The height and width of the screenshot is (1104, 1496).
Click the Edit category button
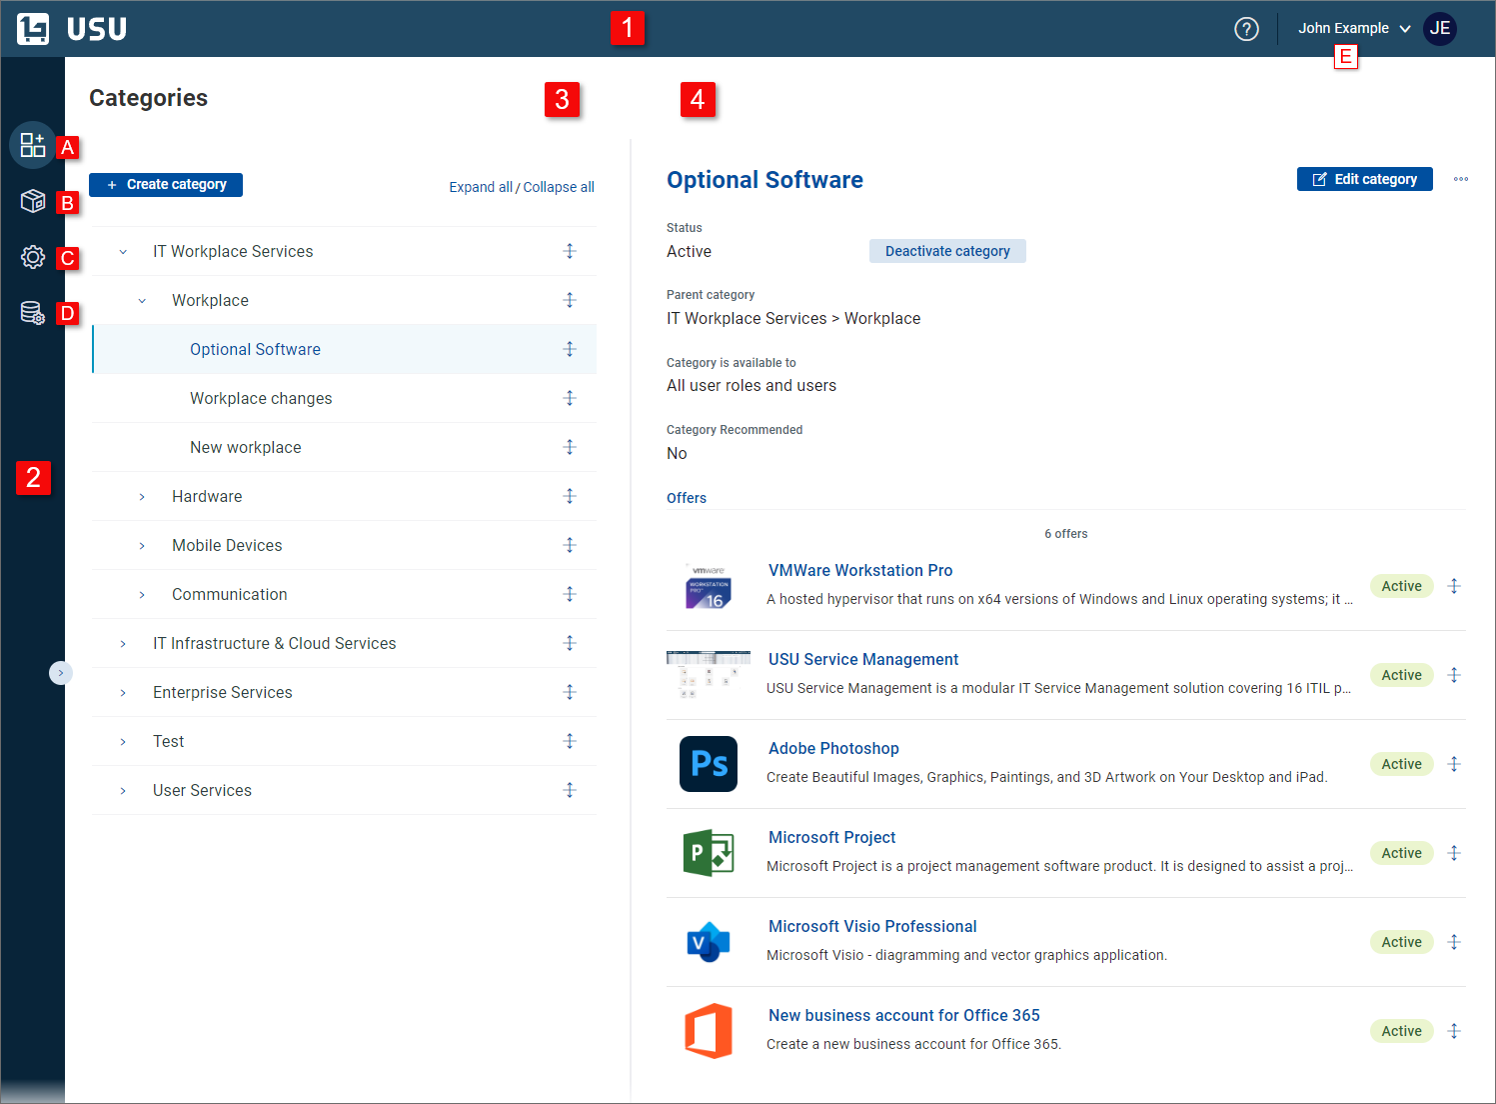coord(1364,179)
